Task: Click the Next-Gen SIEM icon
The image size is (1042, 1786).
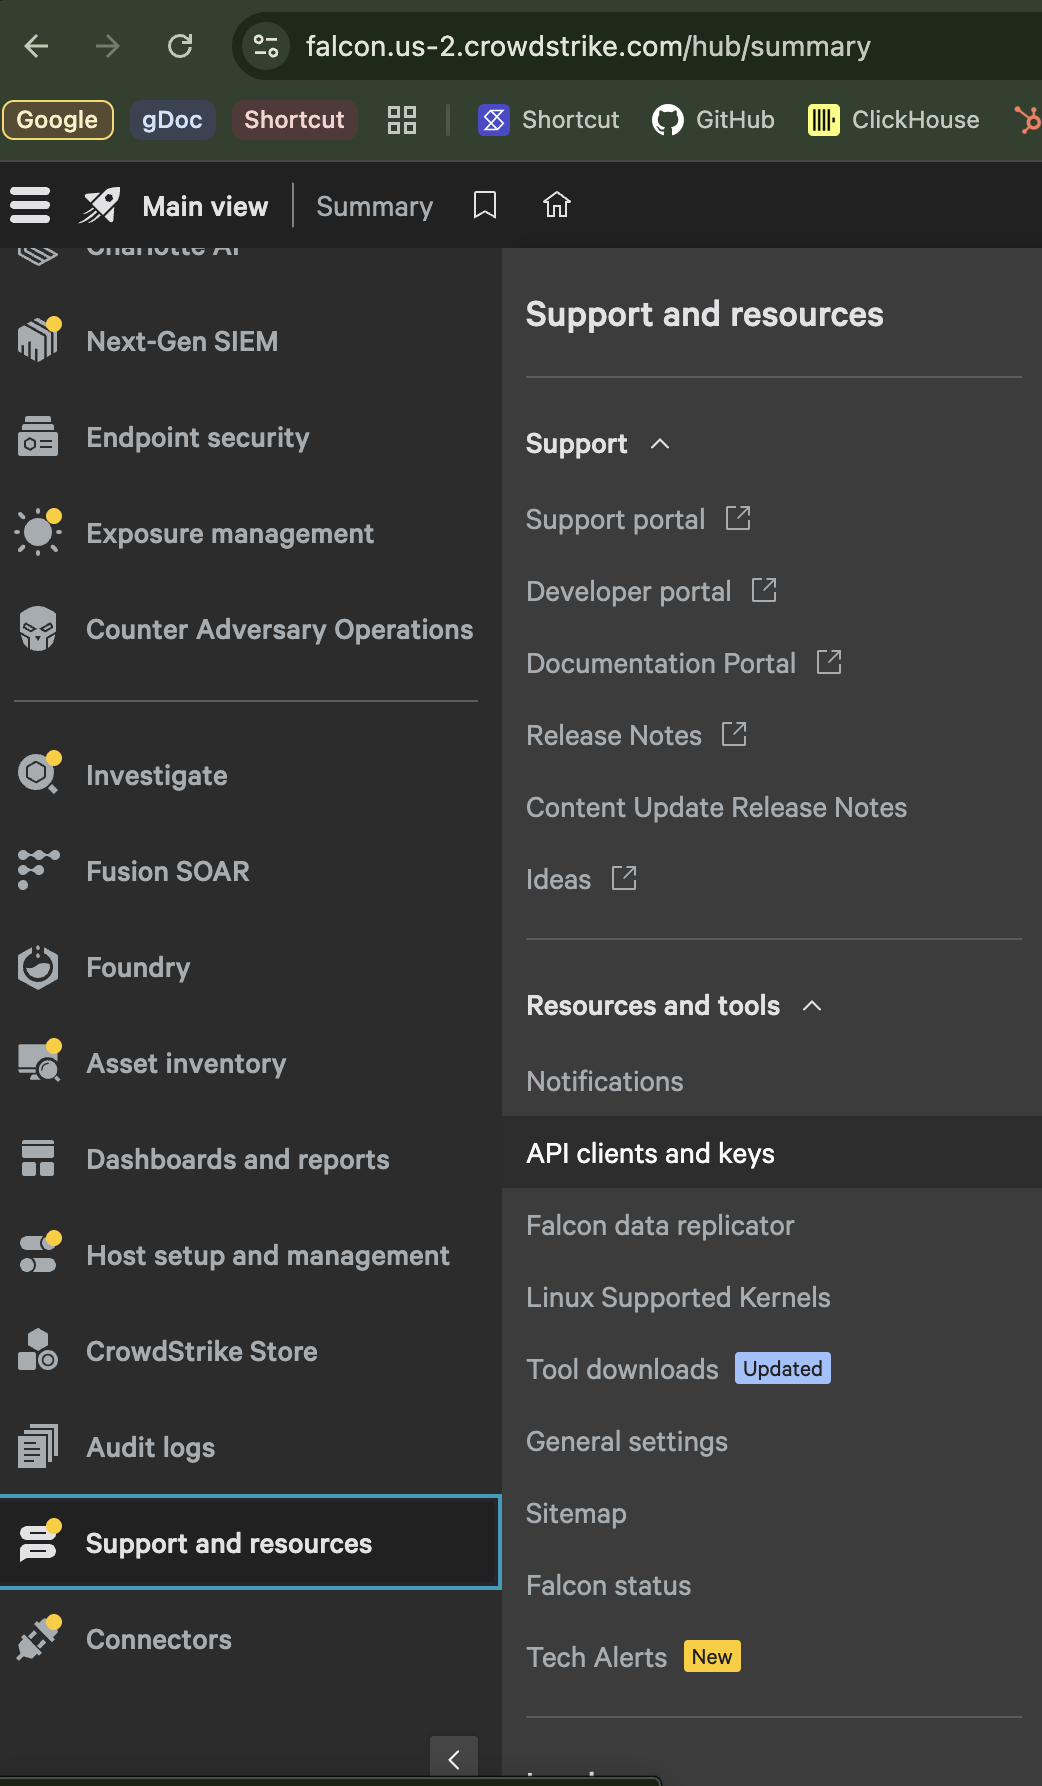Action: pos(39,339)
